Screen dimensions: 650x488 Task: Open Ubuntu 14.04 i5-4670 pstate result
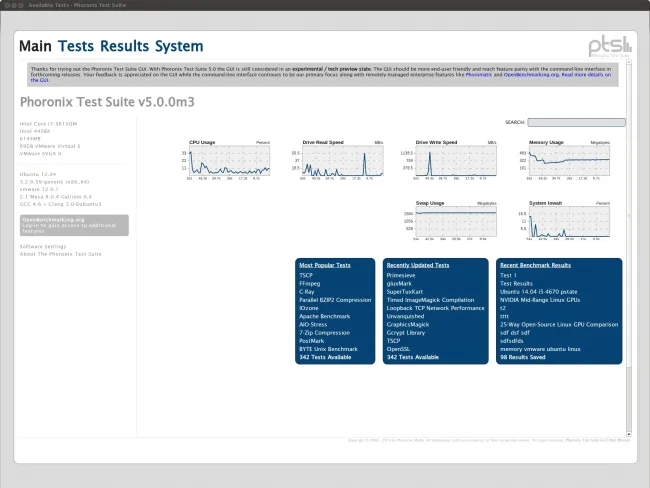coord(538,292)
